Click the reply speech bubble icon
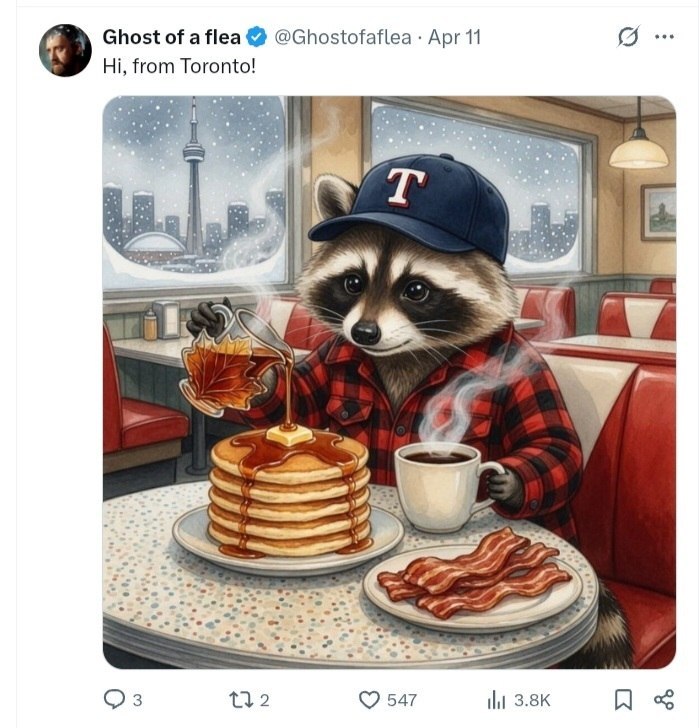The image size is (699, 728). [114, 700]
